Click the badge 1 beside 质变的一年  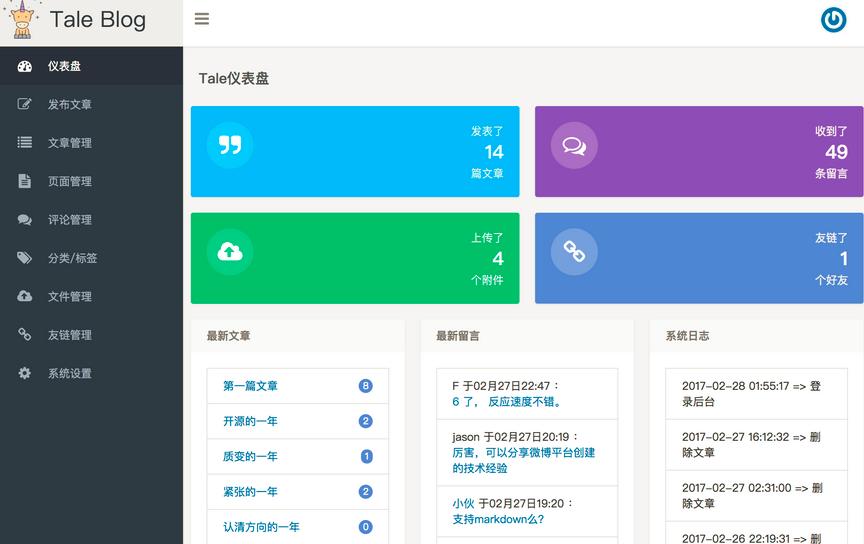click(366, 456)
